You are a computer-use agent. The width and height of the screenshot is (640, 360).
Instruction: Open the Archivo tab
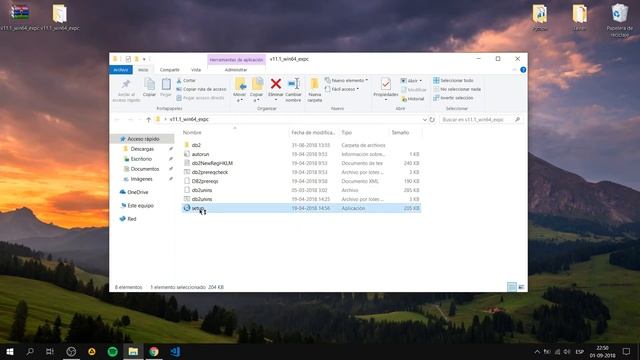pos(121,70)
